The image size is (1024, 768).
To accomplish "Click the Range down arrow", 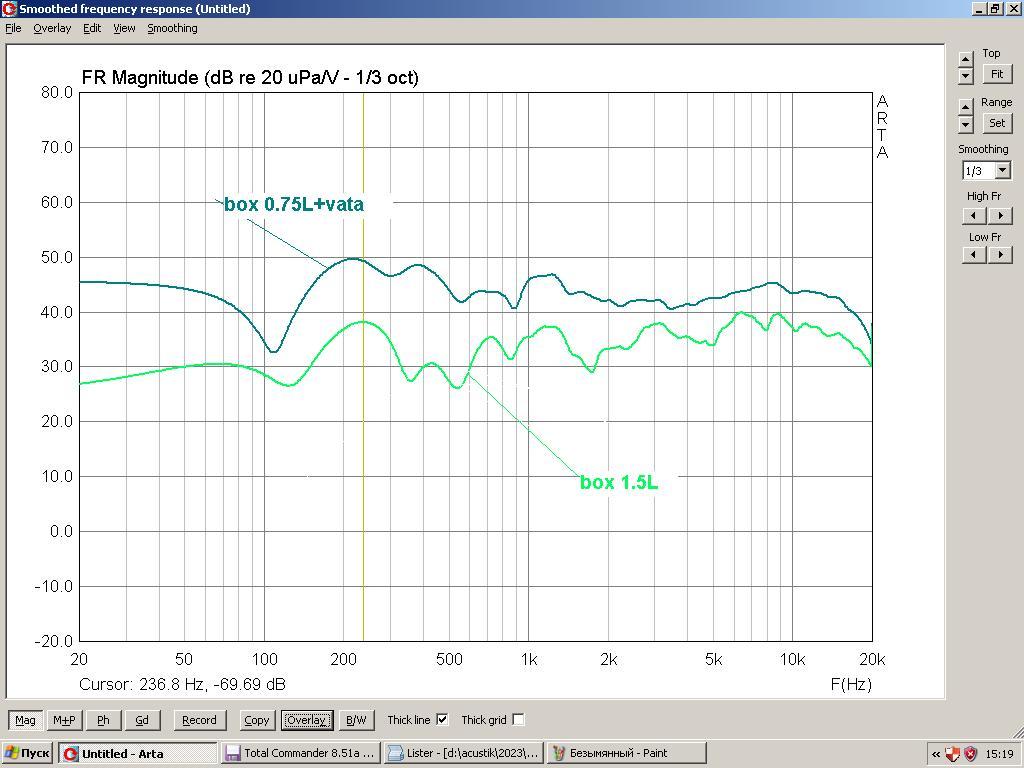I will click(966, 124).
